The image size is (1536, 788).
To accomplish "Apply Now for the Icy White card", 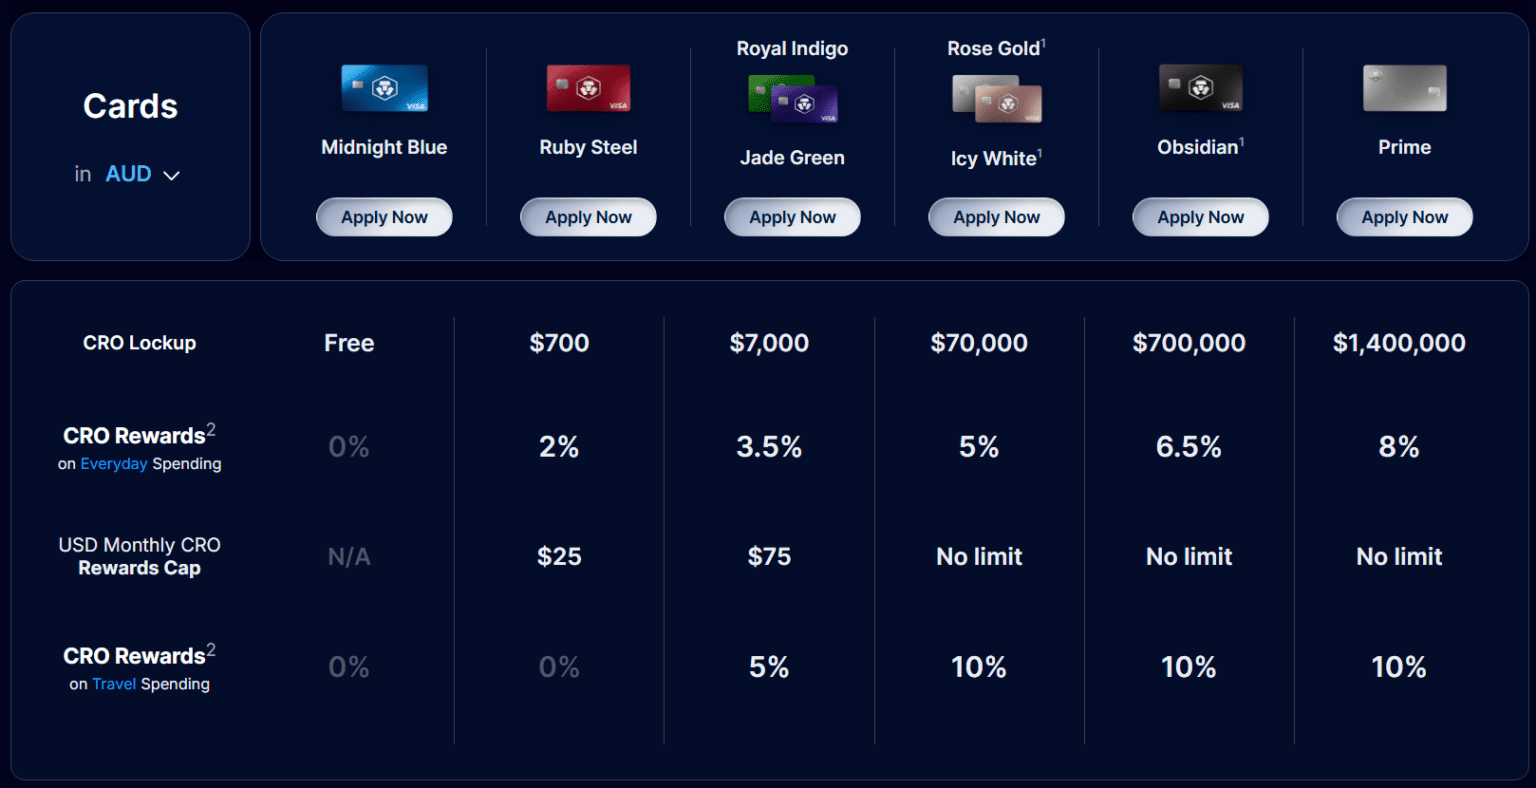I will click(996, 217).
